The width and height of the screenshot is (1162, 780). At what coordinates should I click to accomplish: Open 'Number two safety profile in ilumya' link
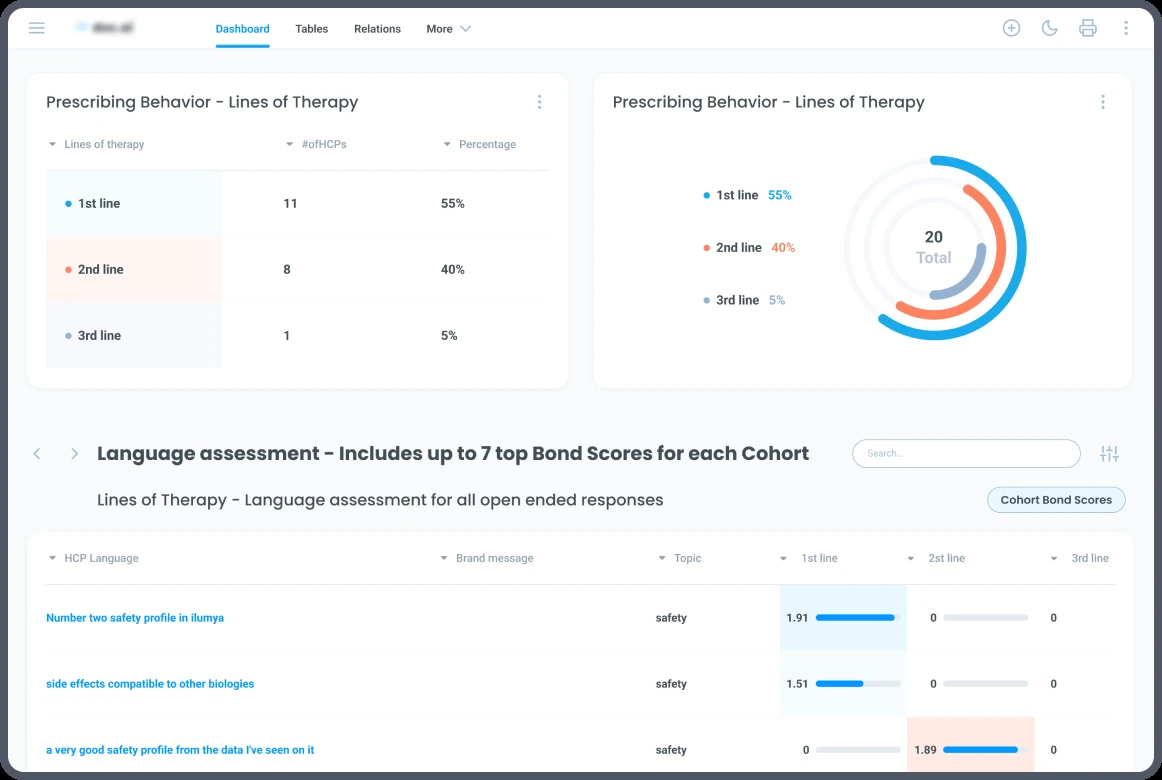point(135,618)
